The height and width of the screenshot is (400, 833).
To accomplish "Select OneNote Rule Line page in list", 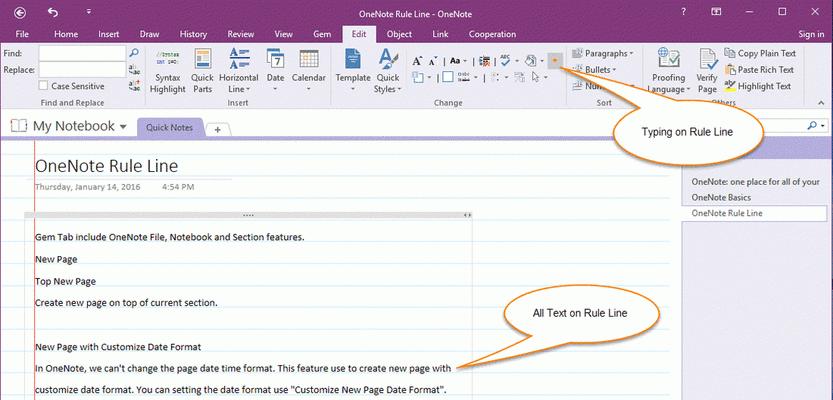I will (754, 213).
